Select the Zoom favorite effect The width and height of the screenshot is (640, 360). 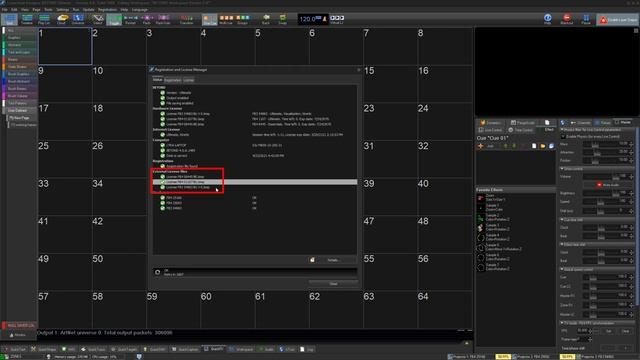tap(515, 198)
